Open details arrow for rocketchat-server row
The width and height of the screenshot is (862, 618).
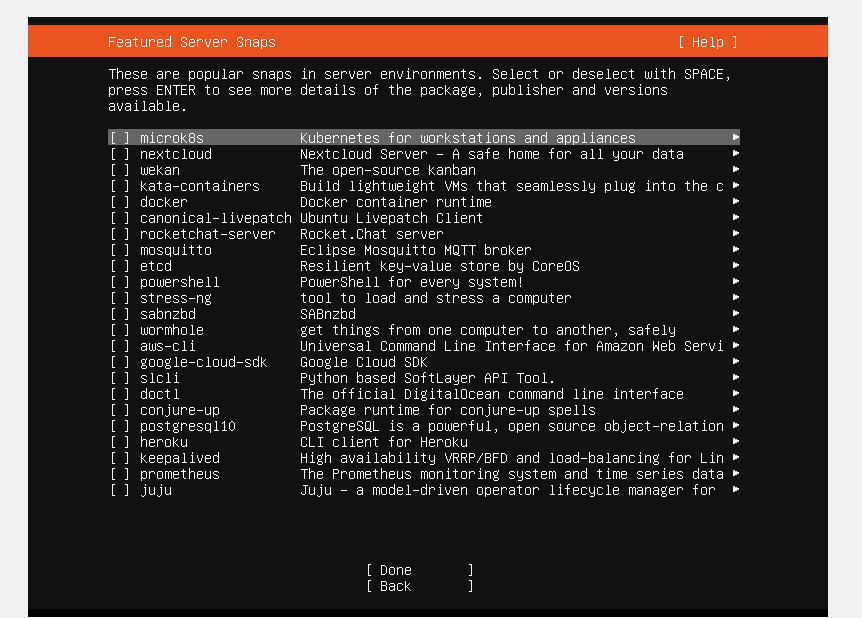coord(736,233)
